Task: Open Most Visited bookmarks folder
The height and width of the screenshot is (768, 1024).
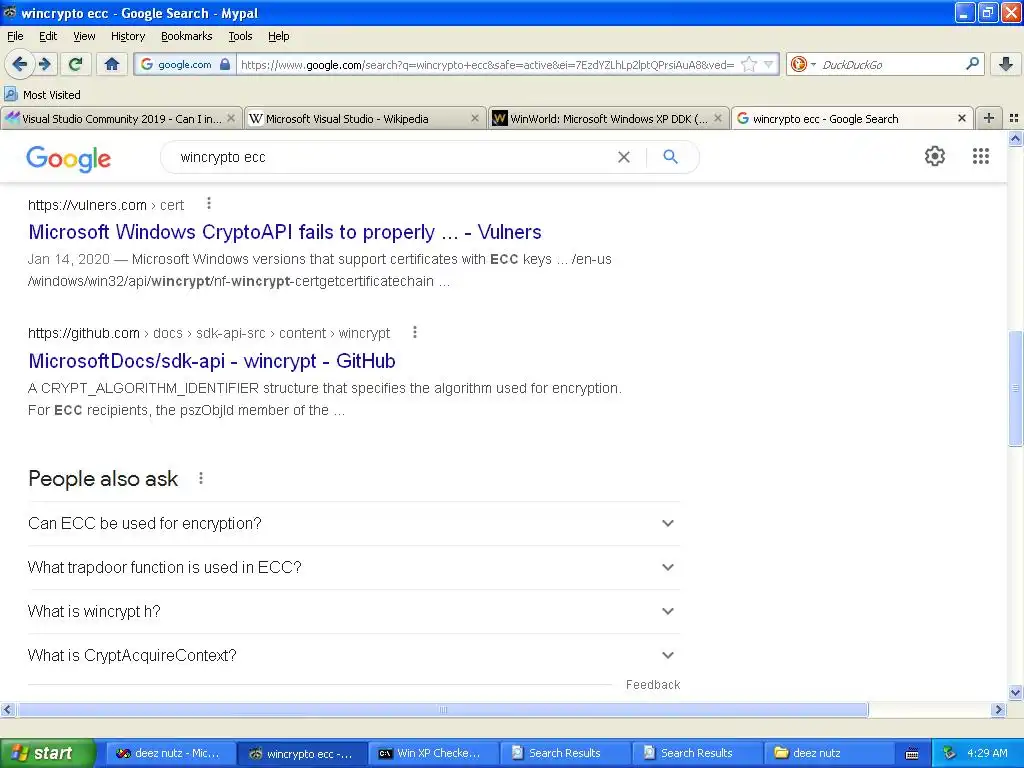Action: (43, 95)
